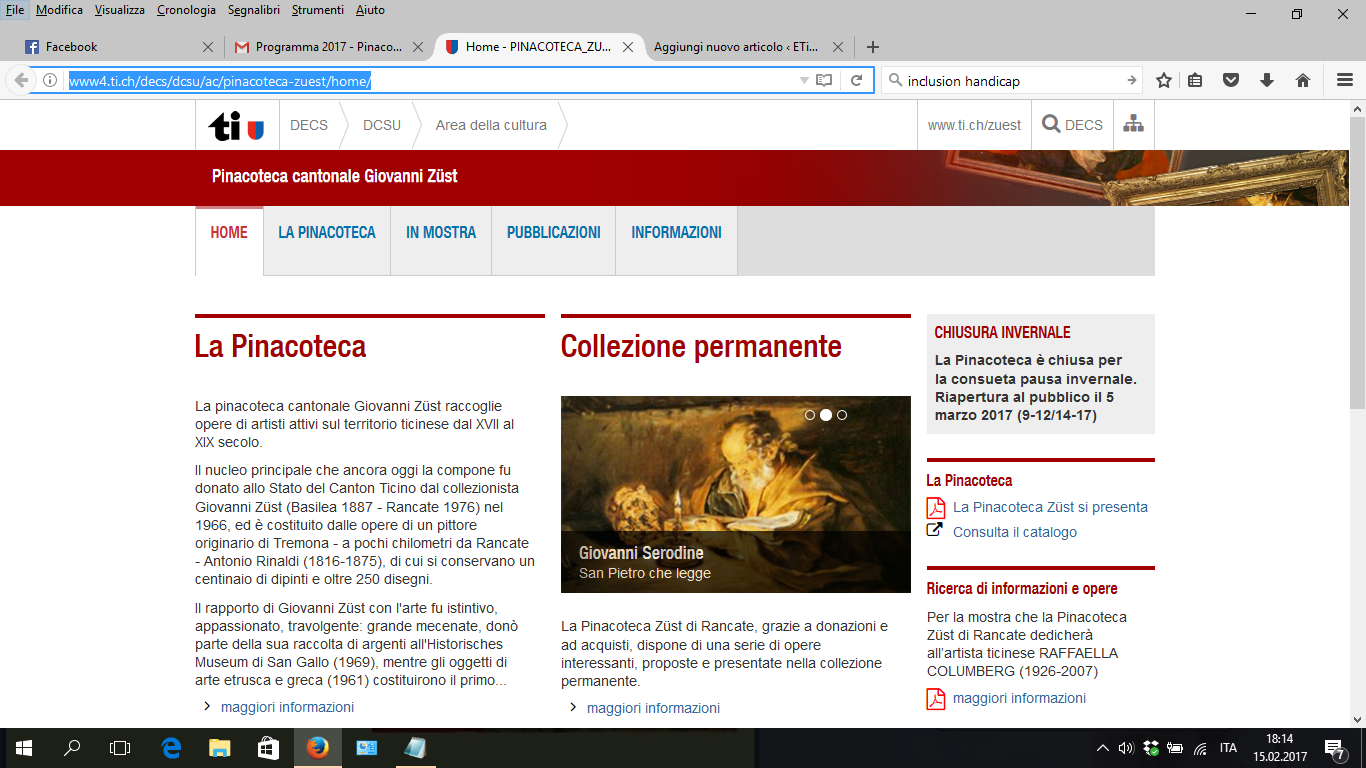Open the site information icon in address bar

tap(49, 81)
